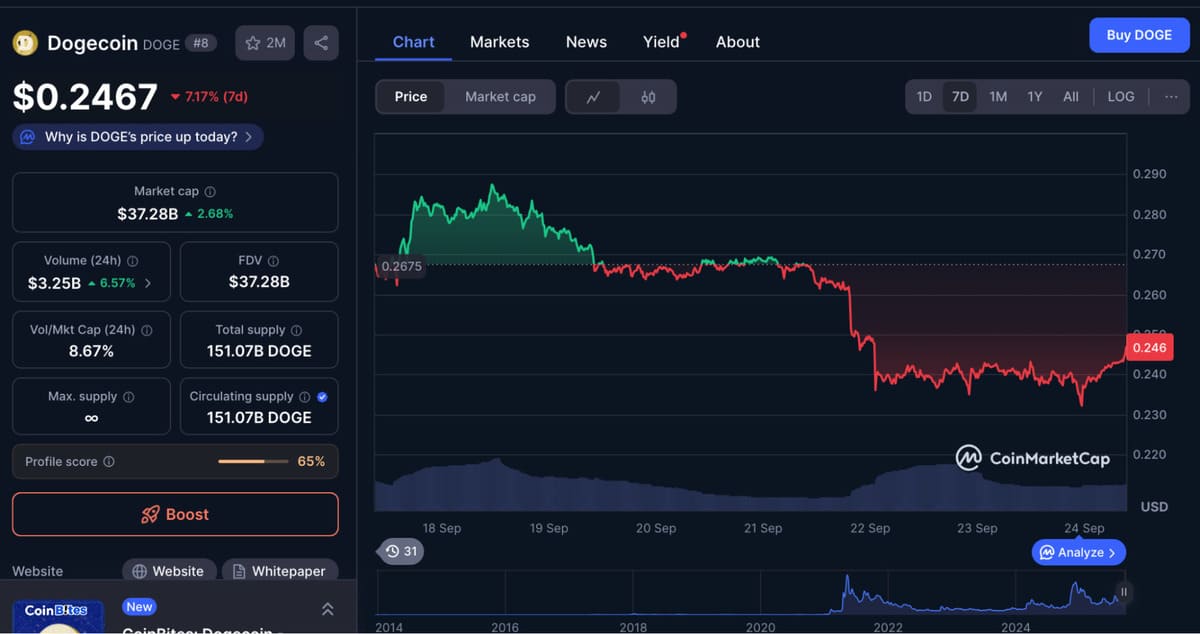Click the Max. supply infinity symbol

coord(91,418)
